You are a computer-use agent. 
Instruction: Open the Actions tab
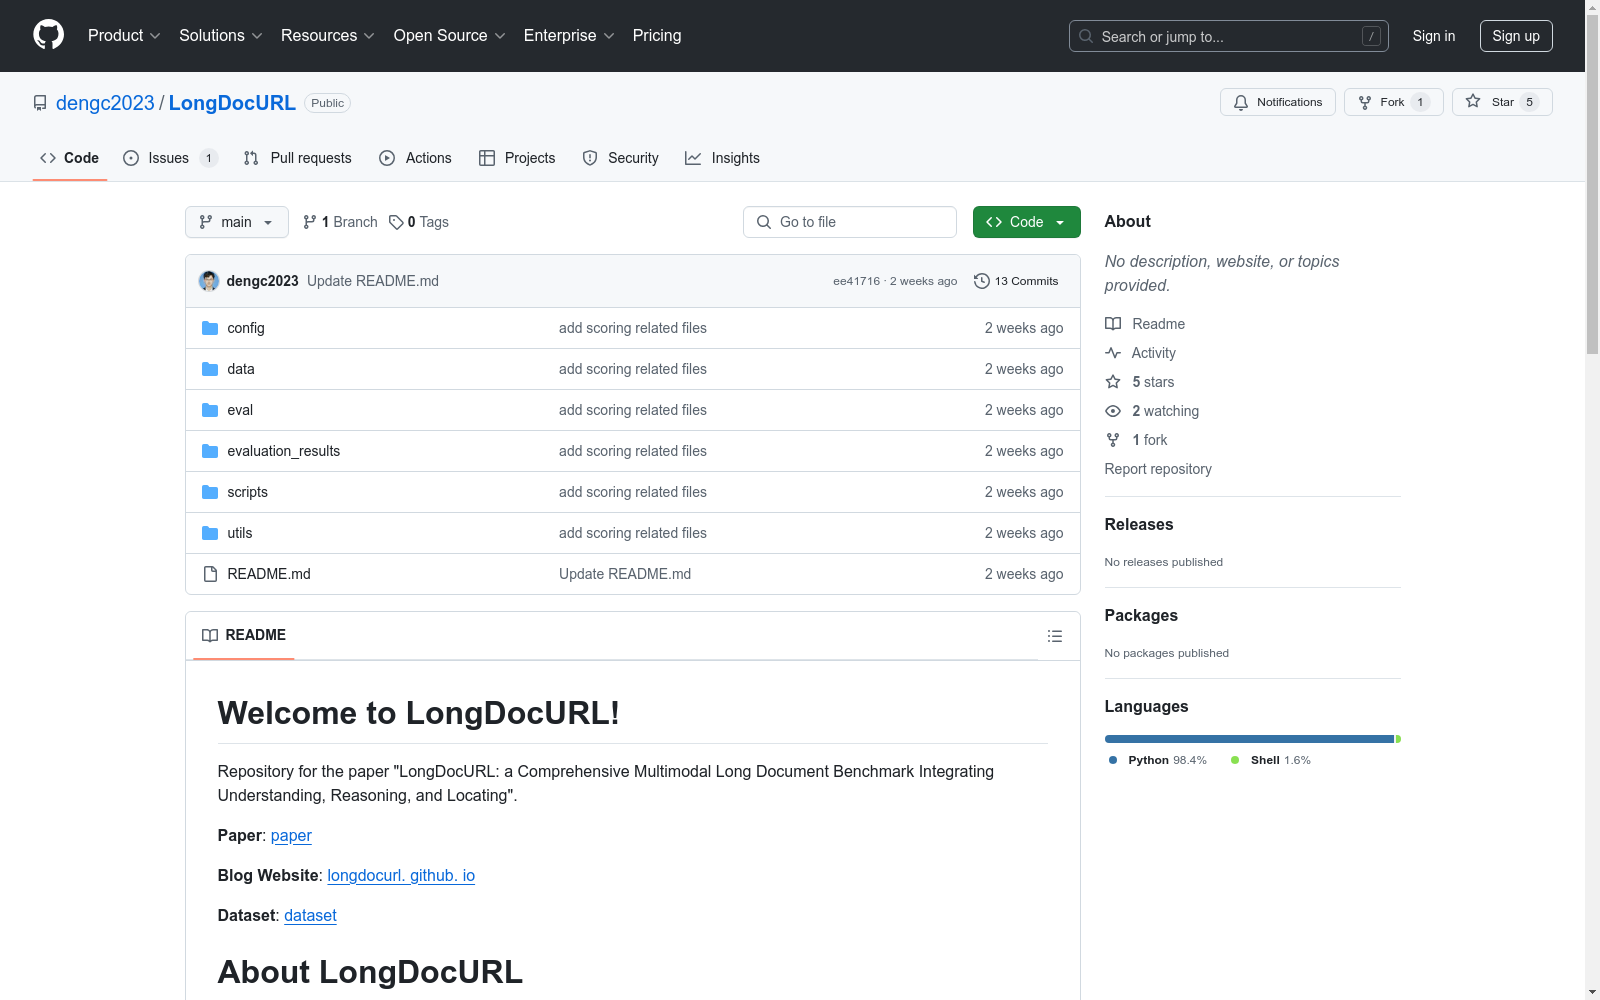click(416, 158)
